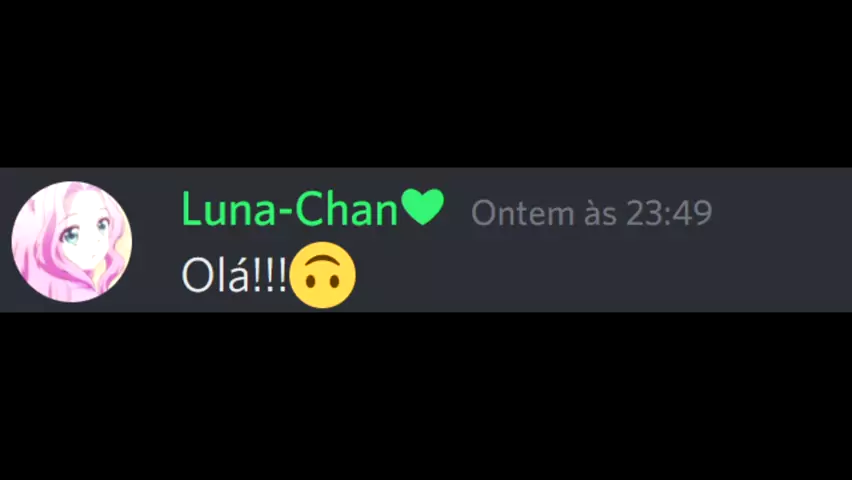Click the word Ontem in timestamp
The width and height of the screenshot is (852, 480).
[x=522, y=213]
